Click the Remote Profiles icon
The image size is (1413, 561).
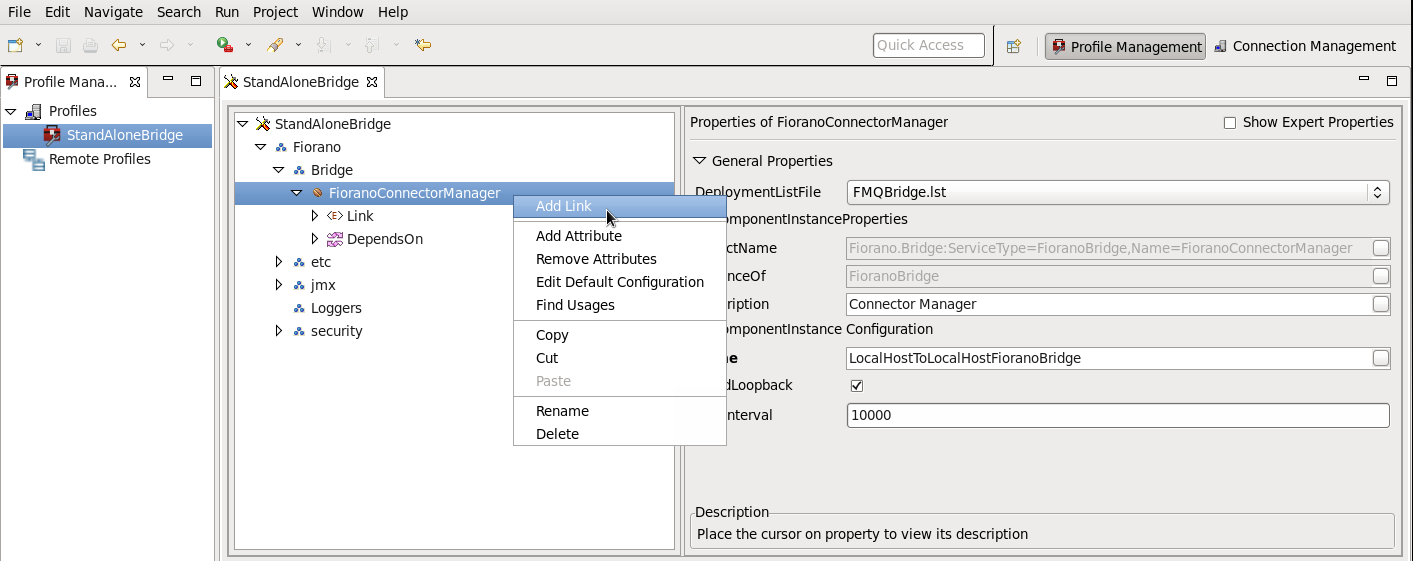click(x=33, y=159)
